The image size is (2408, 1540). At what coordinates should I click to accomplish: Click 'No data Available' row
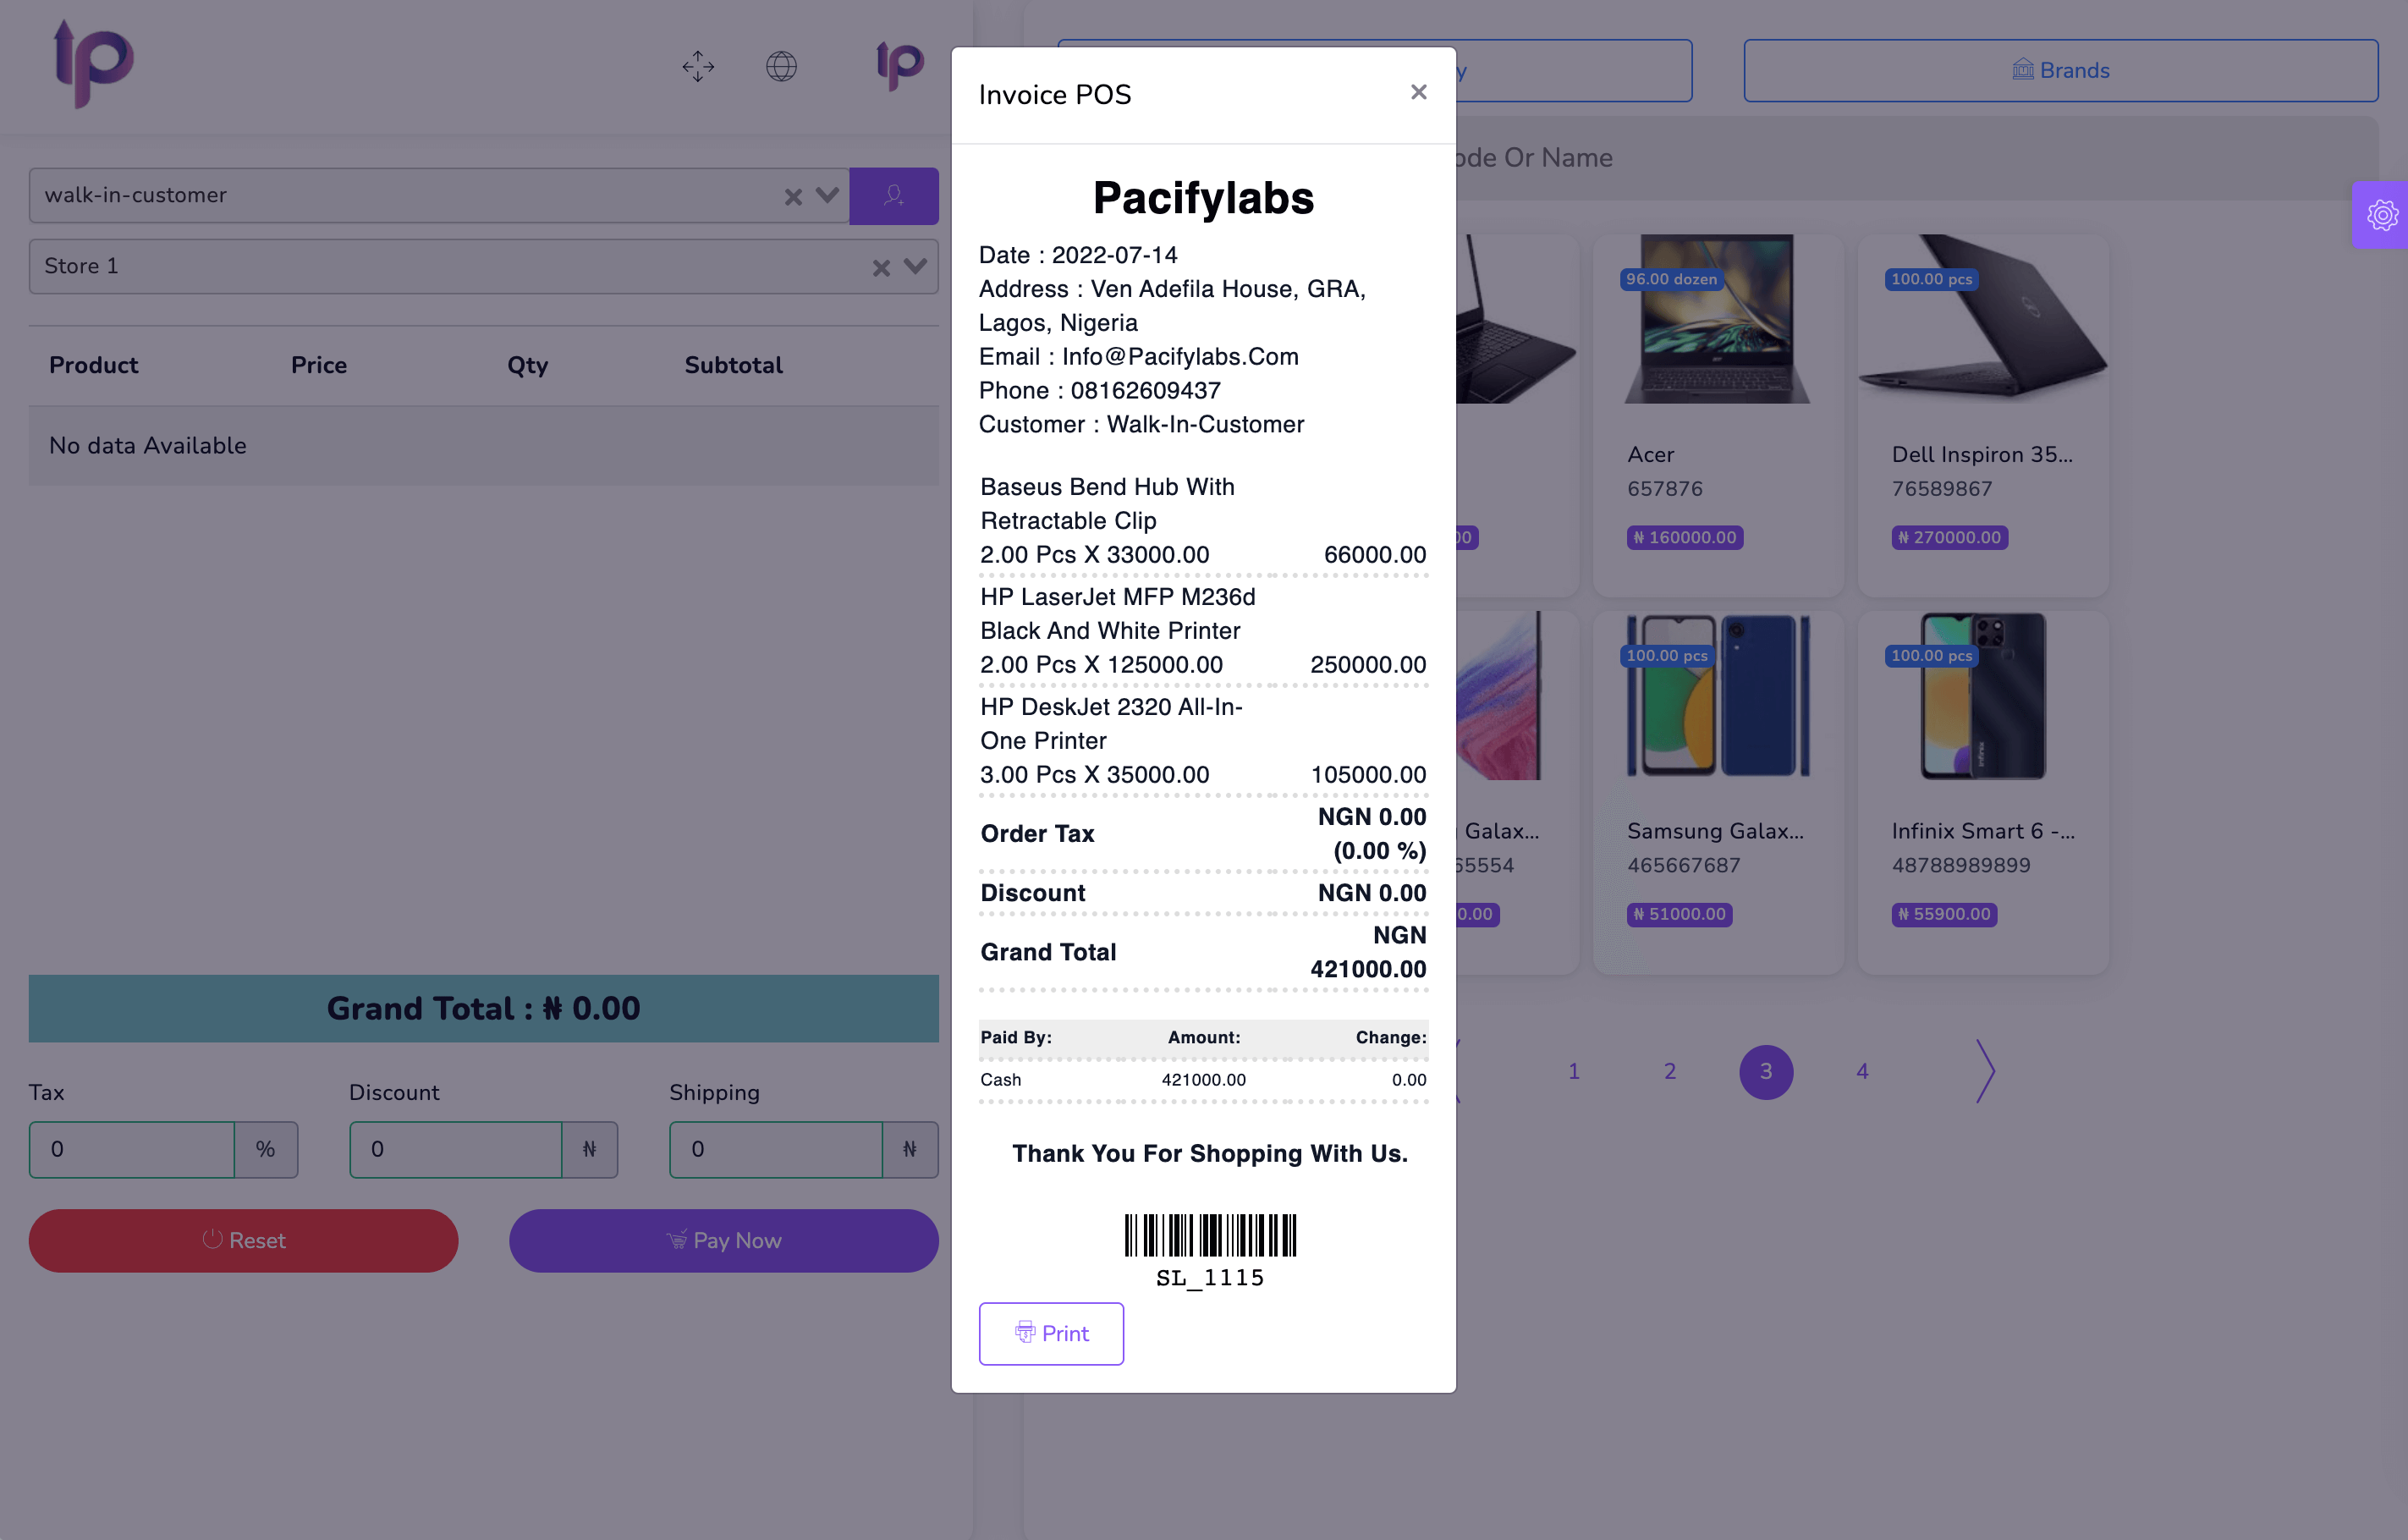point(483,445)
